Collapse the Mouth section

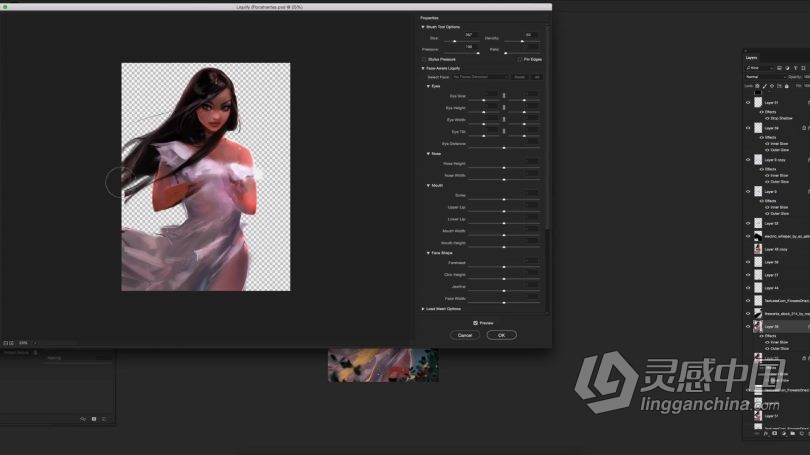(x=428, y=185)
